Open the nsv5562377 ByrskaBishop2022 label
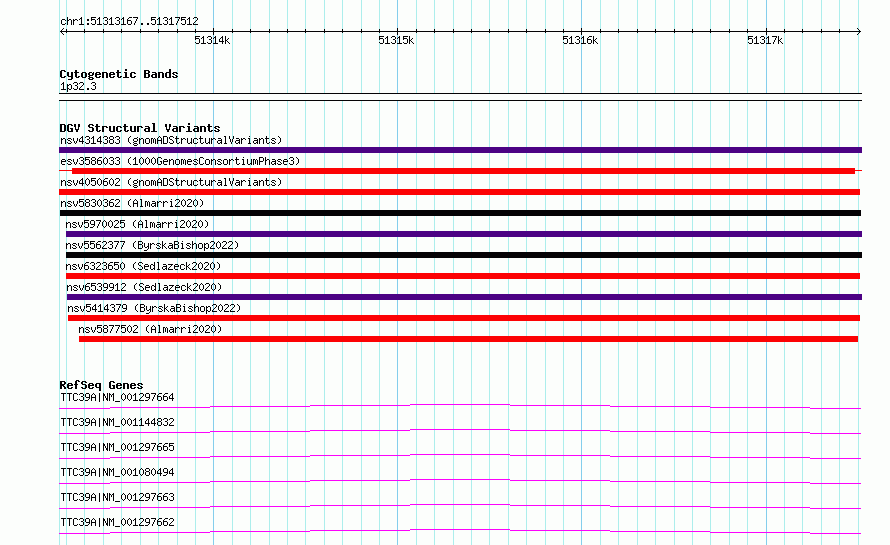This screenshot has width=890, height=545. click(152, 245)
